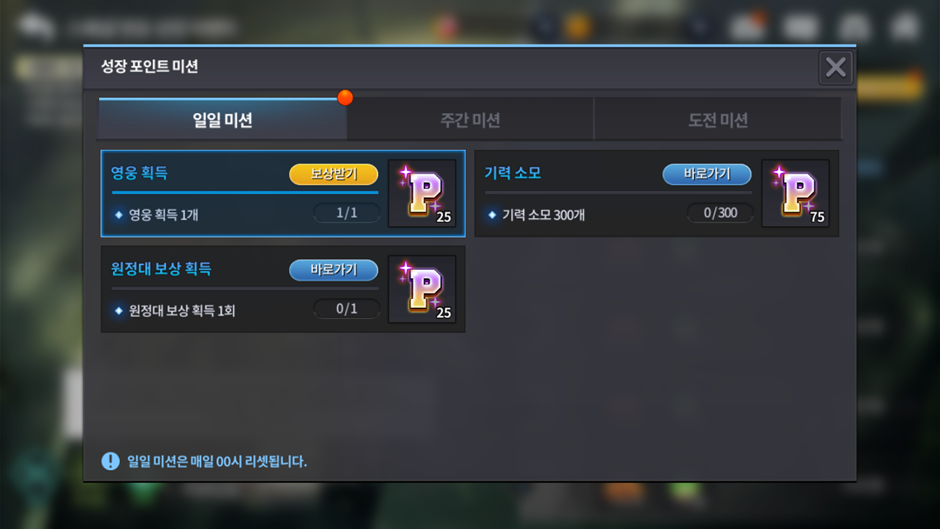940x529 pixels.
Task: Click the diamond bullet next to 기력 소모 300개
Action: [492, 215]
